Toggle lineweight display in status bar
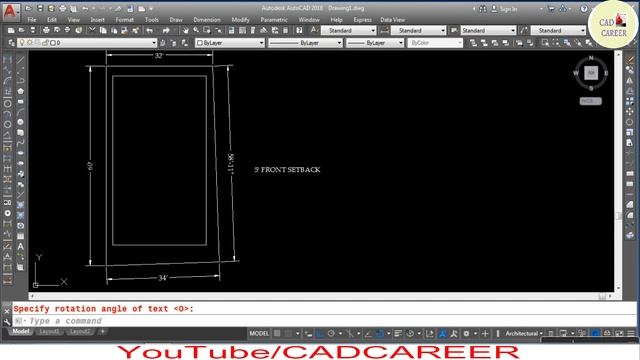This screenshot has height=360, width=640. point(398,333)
